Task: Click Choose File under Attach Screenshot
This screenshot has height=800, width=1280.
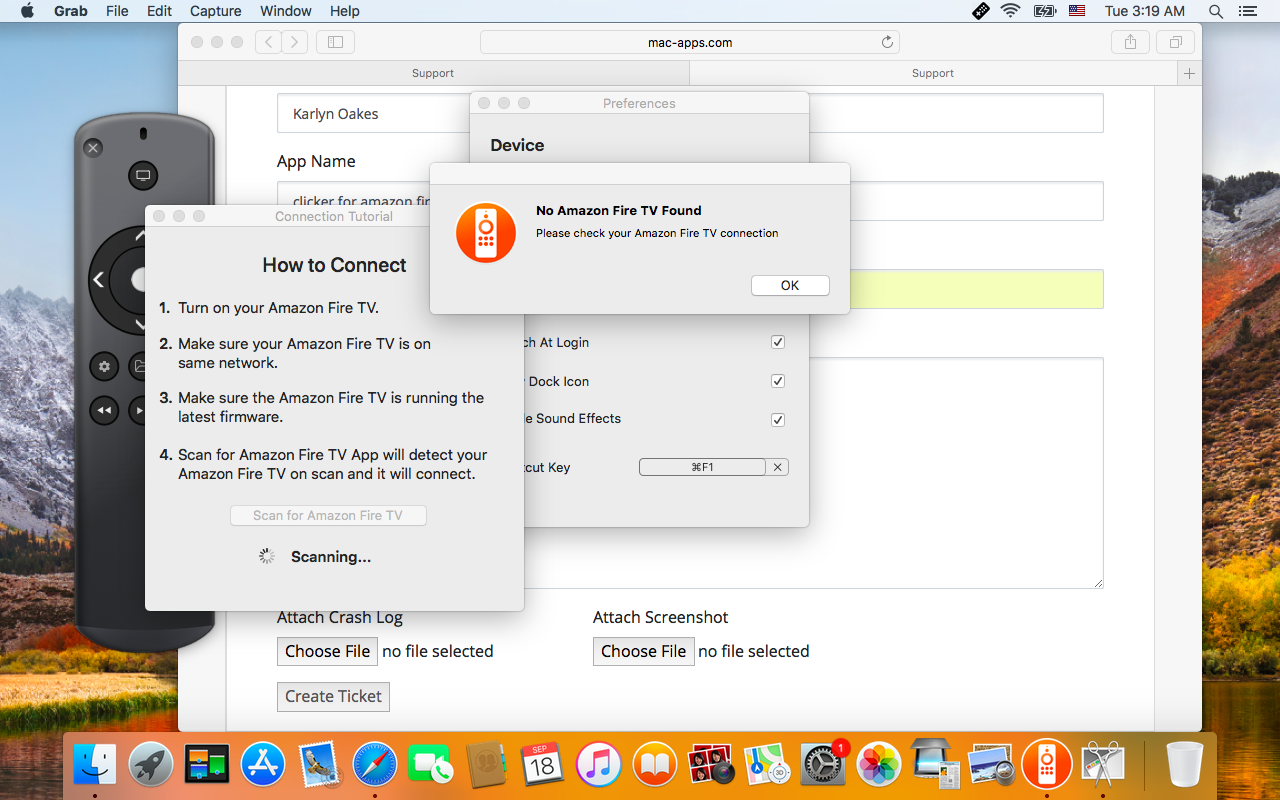Action: (644, 651)
